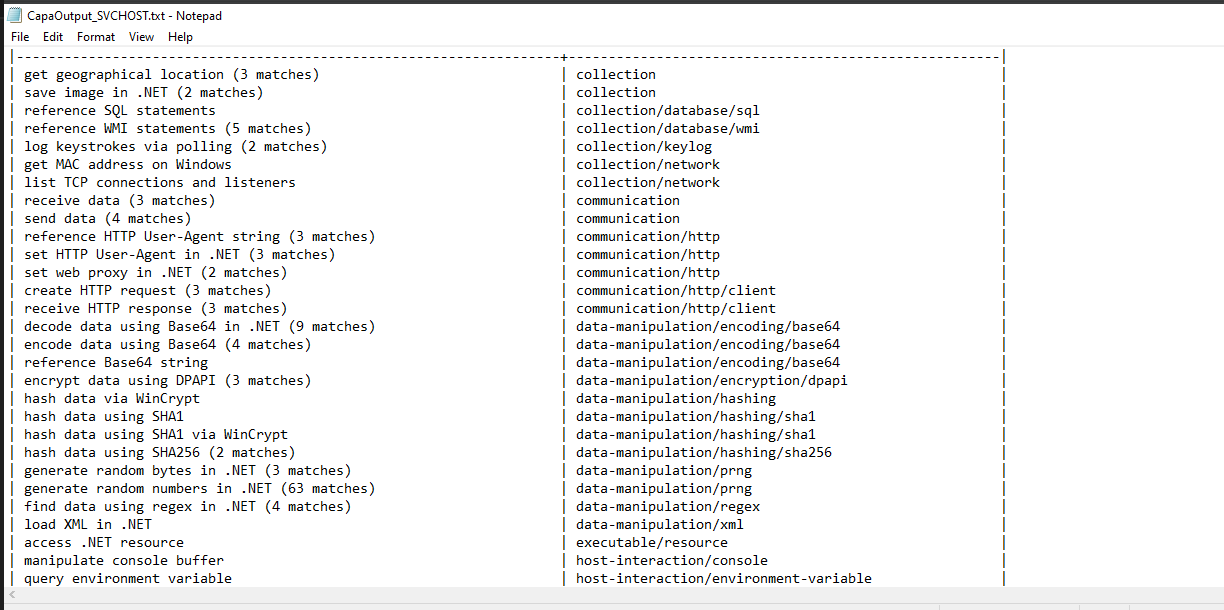The image size is (1224, 610).
Task: Click the 'access .NET resource' line
Action: tap(104, 542)
